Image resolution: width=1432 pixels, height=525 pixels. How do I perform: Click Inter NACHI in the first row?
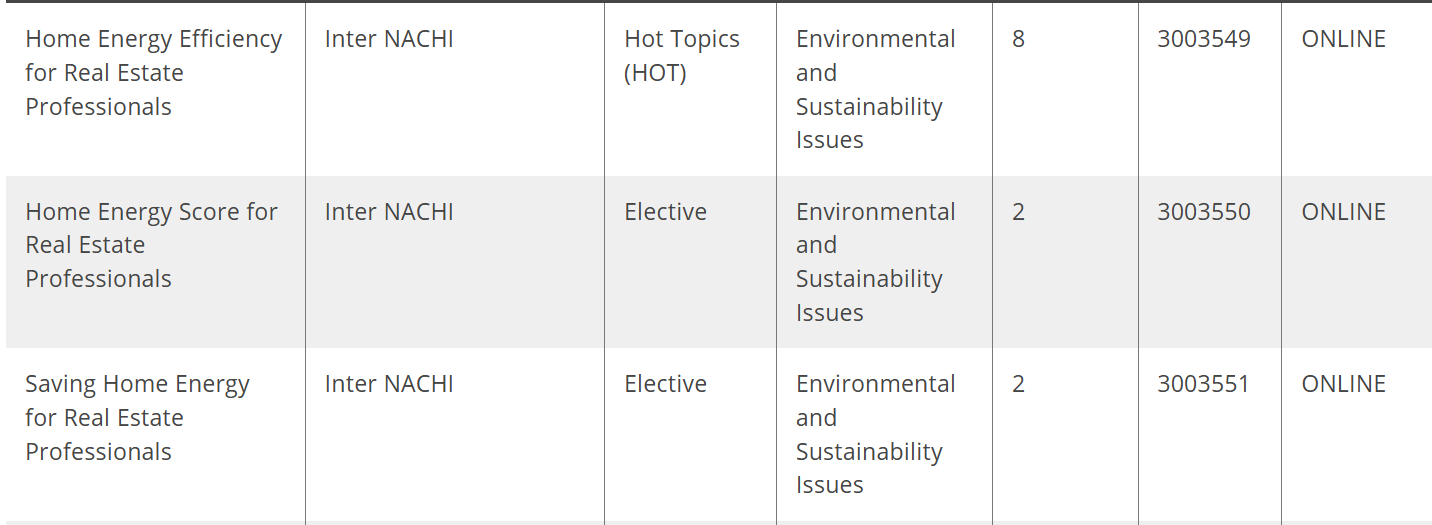click(x=389, y=39)
